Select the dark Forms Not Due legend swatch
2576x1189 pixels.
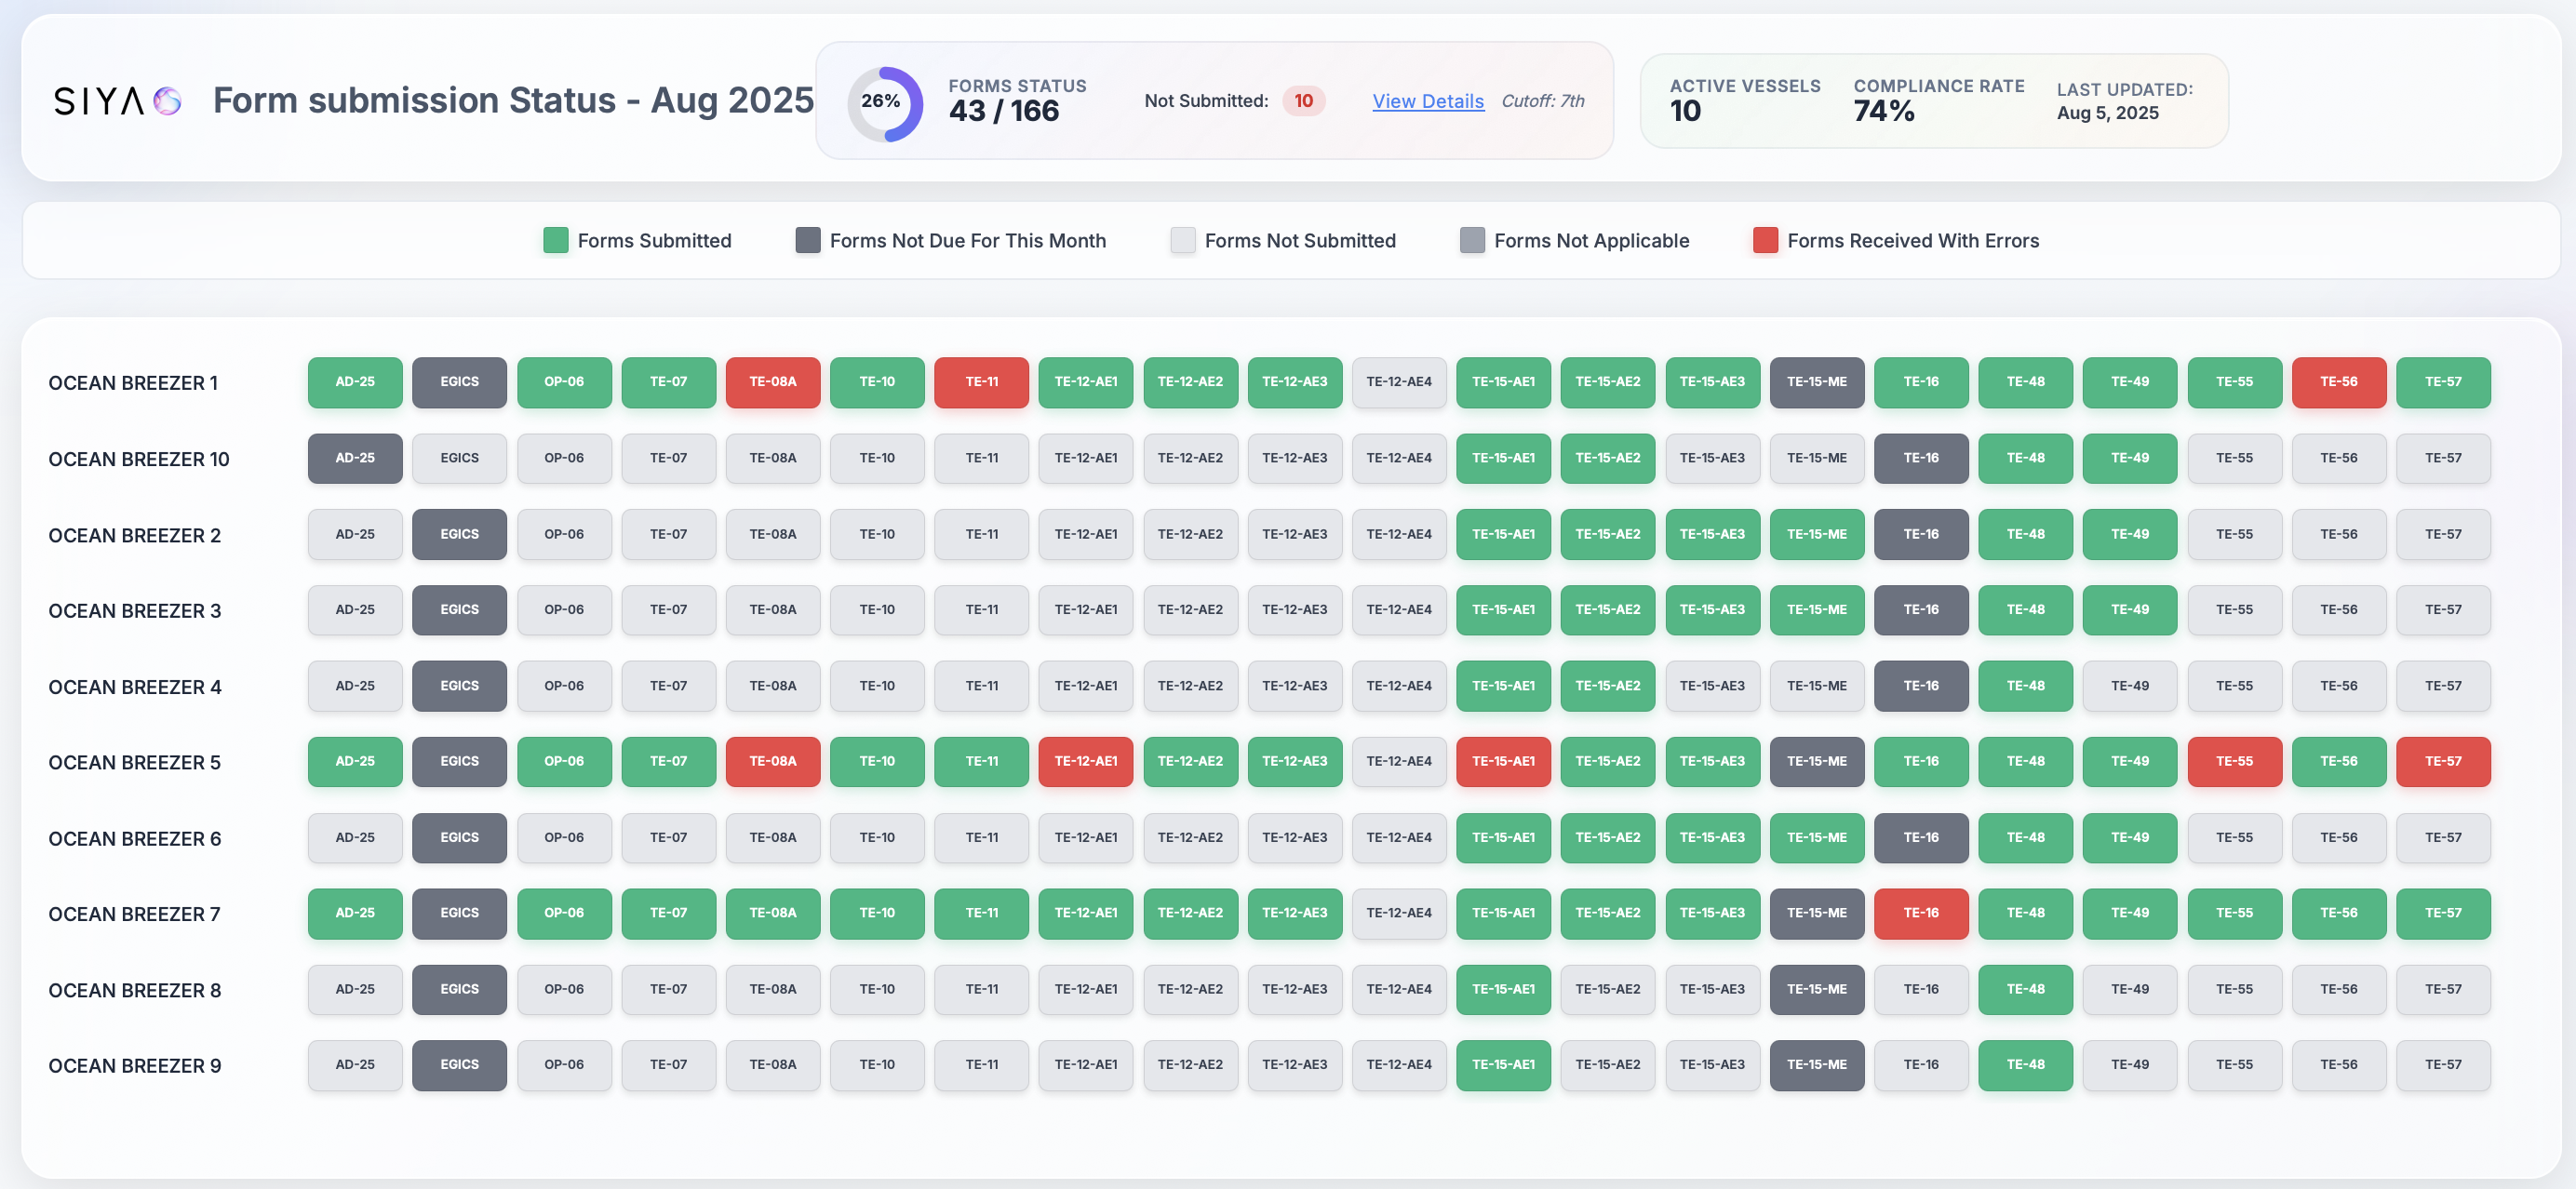(x=806, y=240)
